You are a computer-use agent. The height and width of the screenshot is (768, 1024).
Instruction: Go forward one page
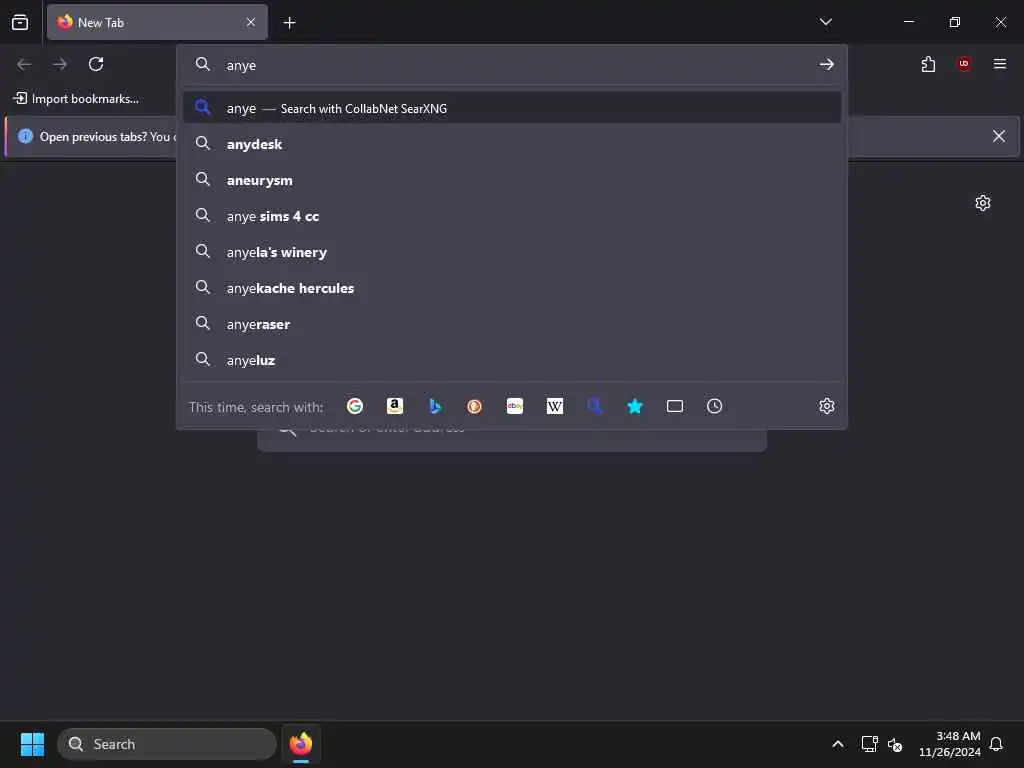60,64
